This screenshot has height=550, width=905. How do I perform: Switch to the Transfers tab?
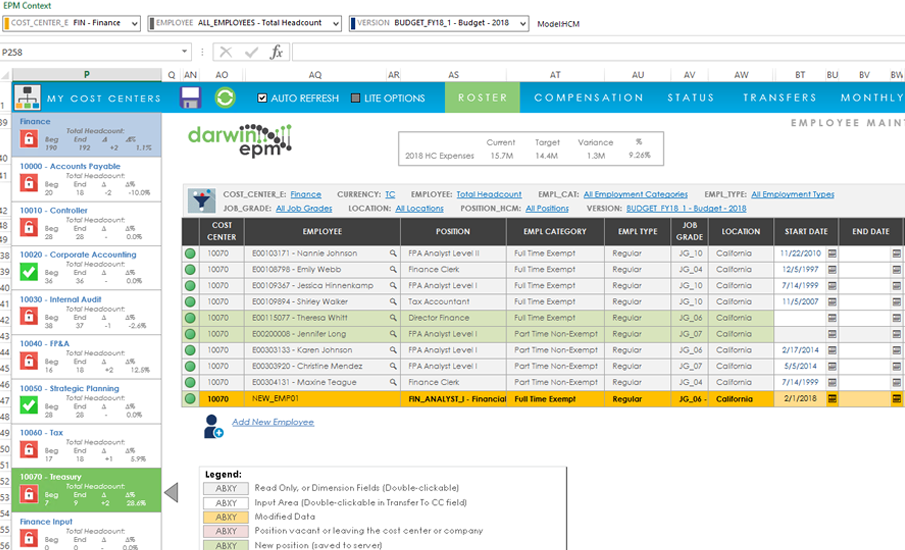(780, 98)
